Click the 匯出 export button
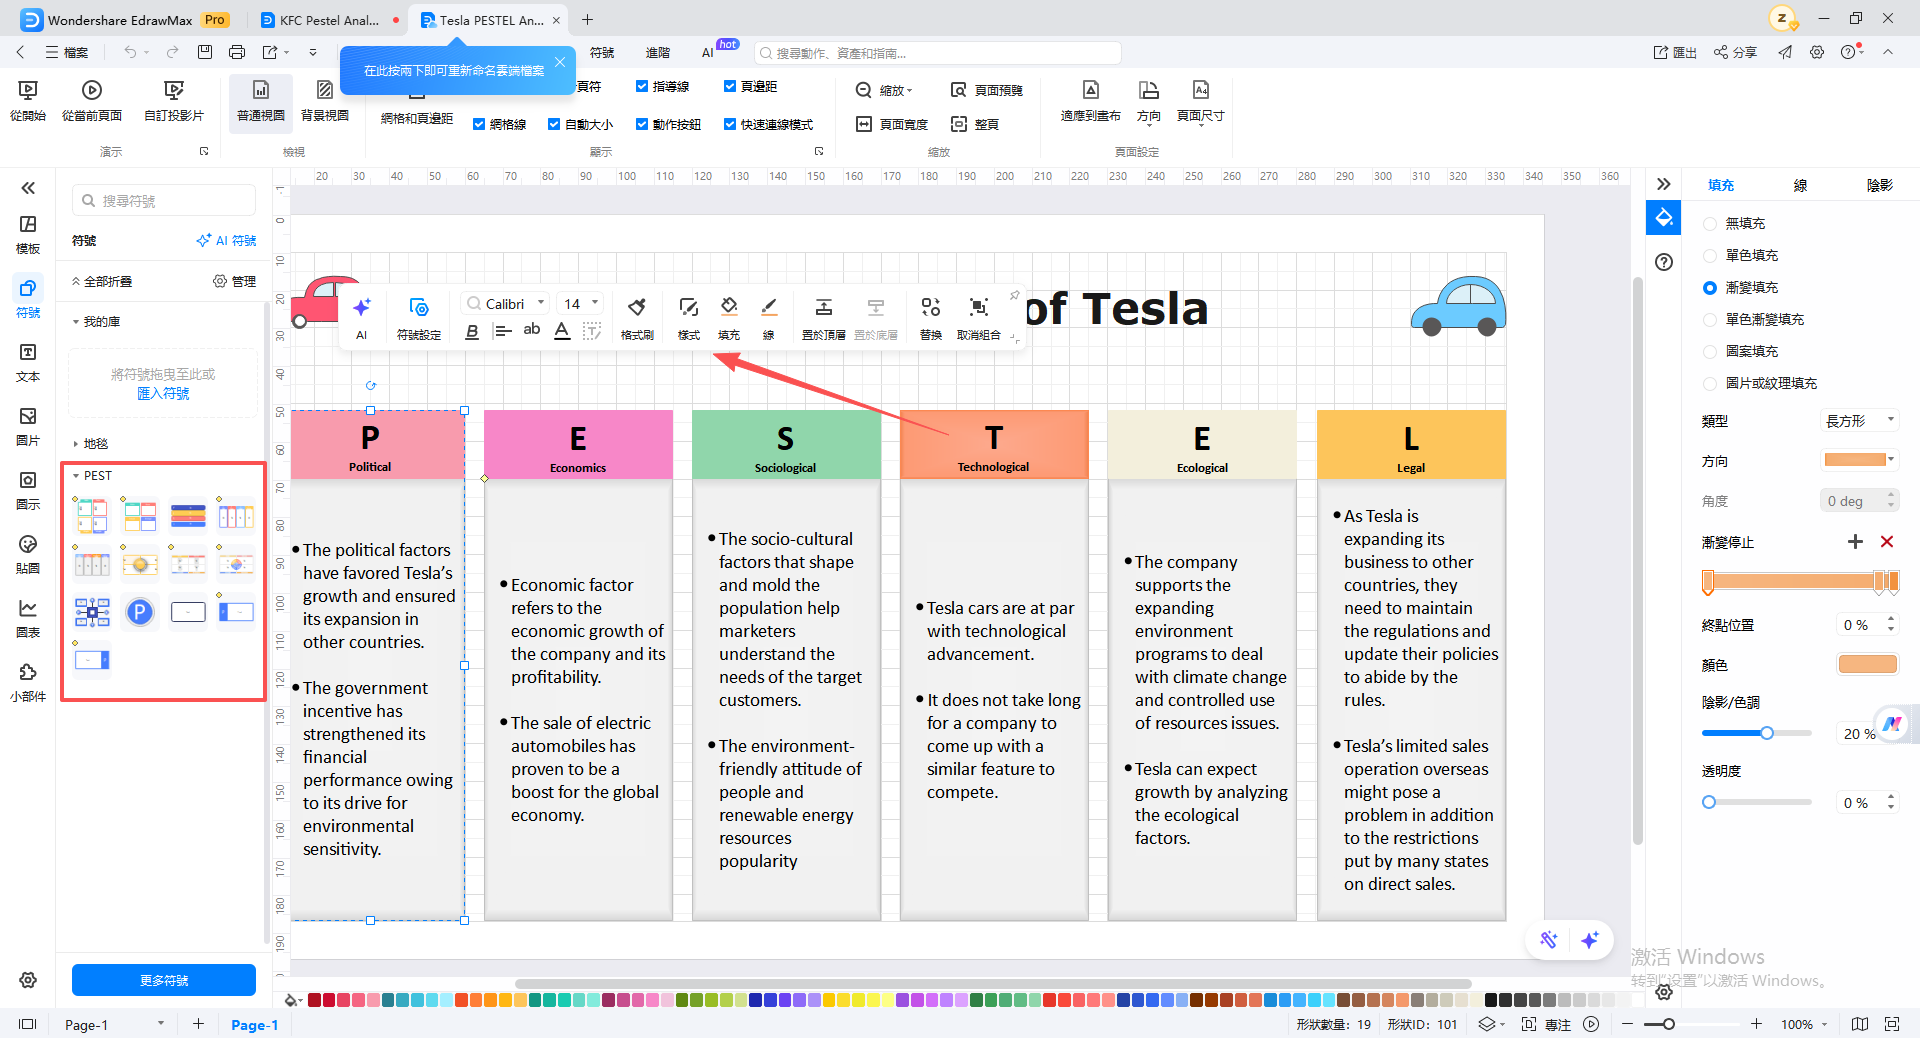1920x1038 pixels. point(1675,52)
